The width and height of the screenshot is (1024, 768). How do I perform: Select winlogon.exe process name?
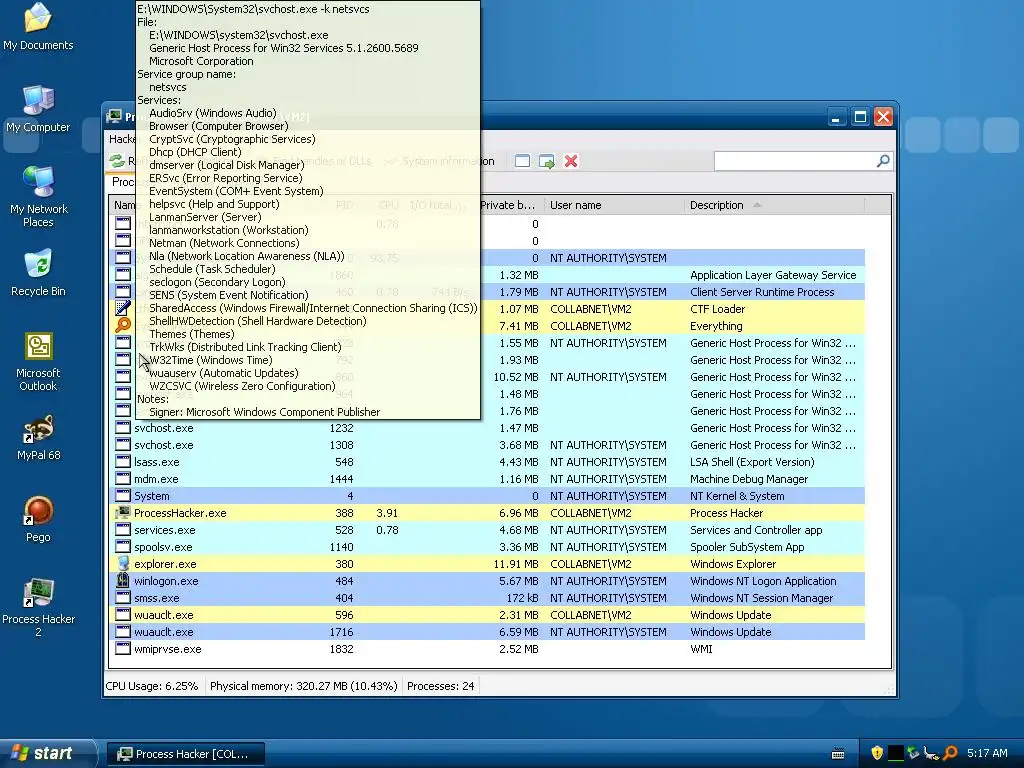(x=166, y=581)
